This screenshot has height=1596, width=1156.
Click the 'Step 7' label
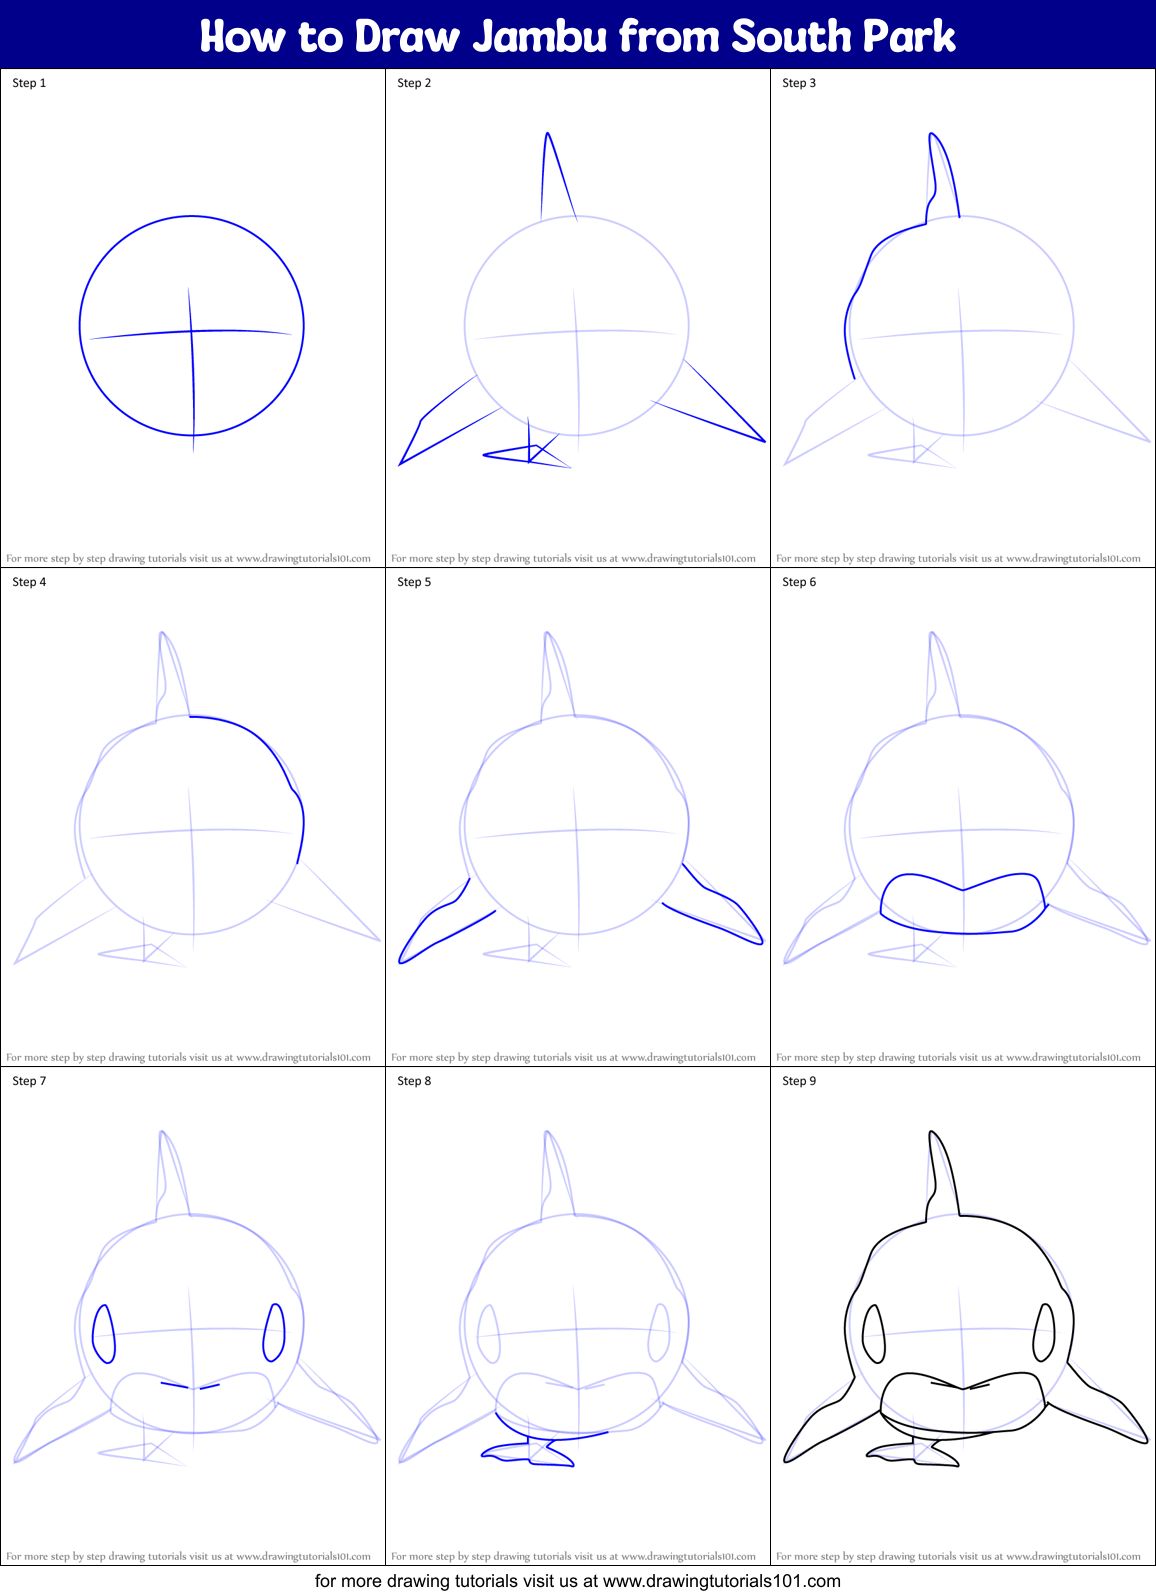29,1081
